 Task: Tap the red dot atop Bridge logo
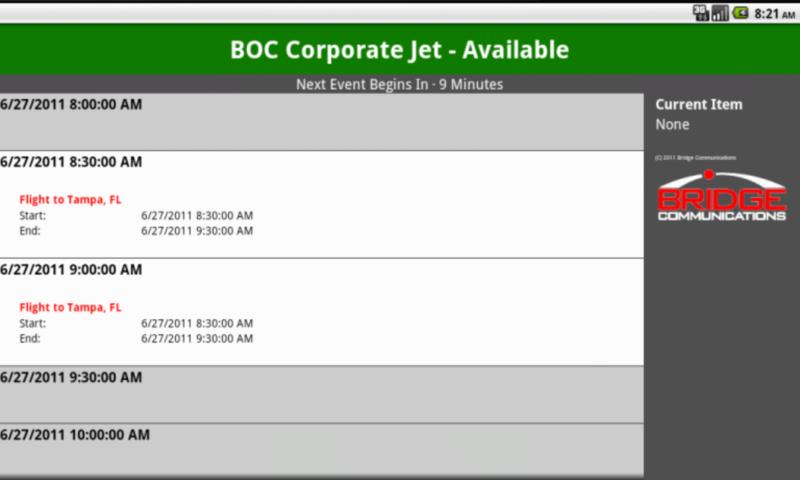(709, 175)
